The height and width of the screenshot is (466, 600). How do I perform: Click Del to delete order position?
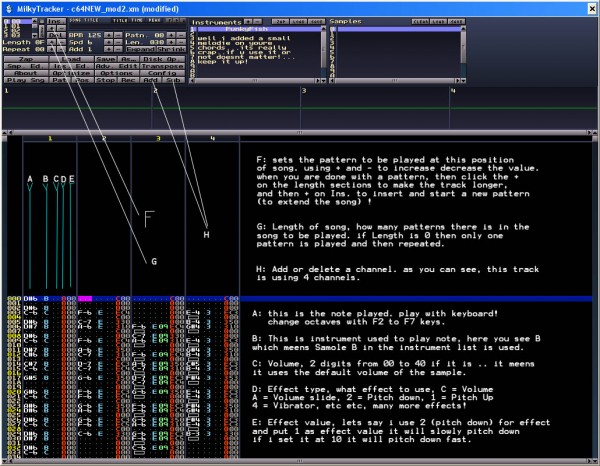tap(56, 35)
